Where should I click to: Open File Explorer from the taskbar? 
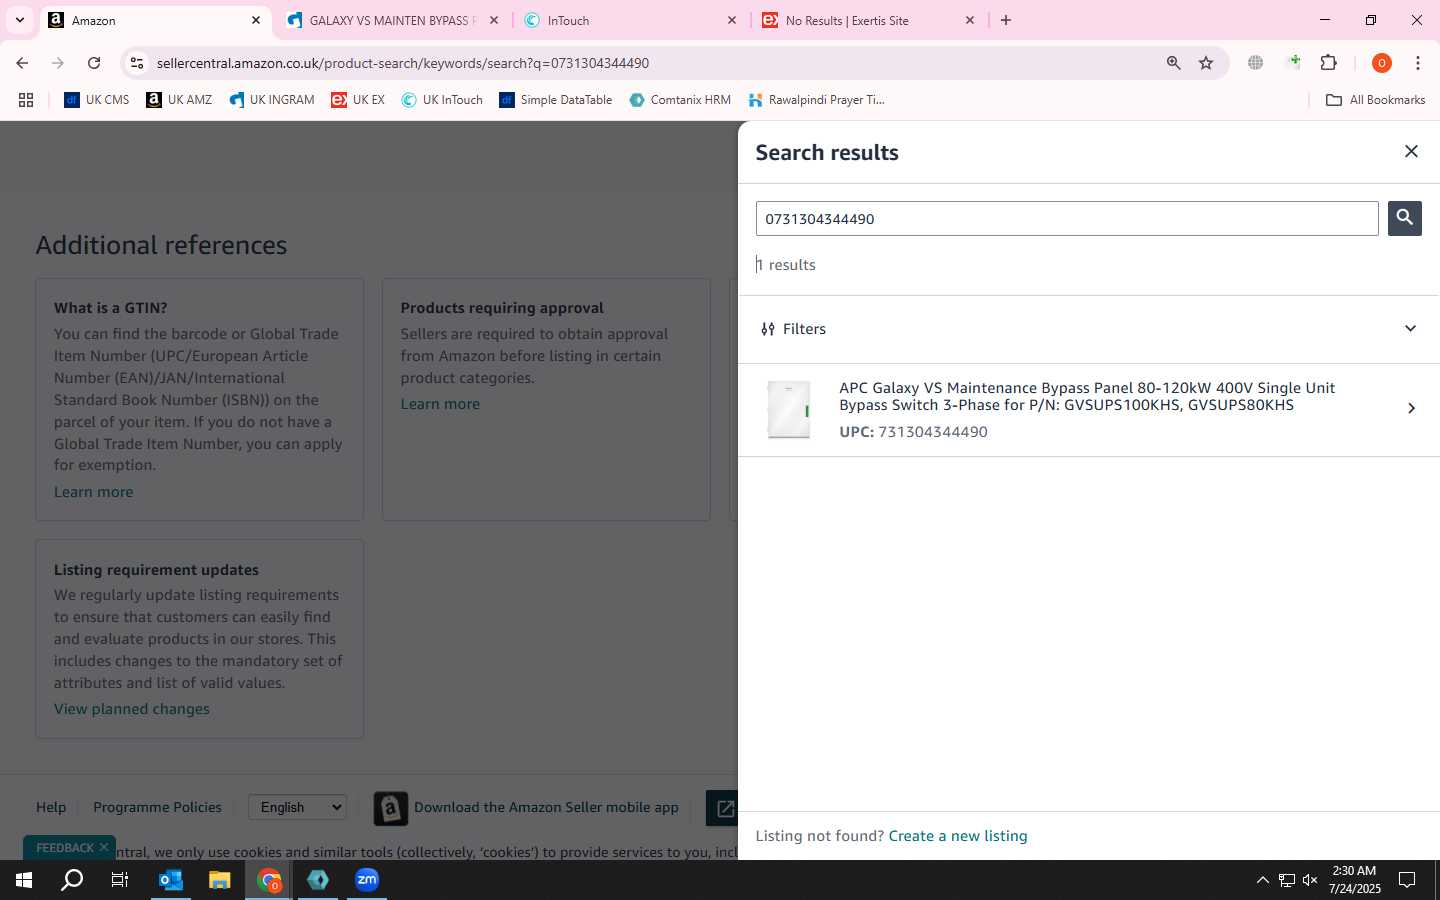pyautogui.click(x=220, y=880)
